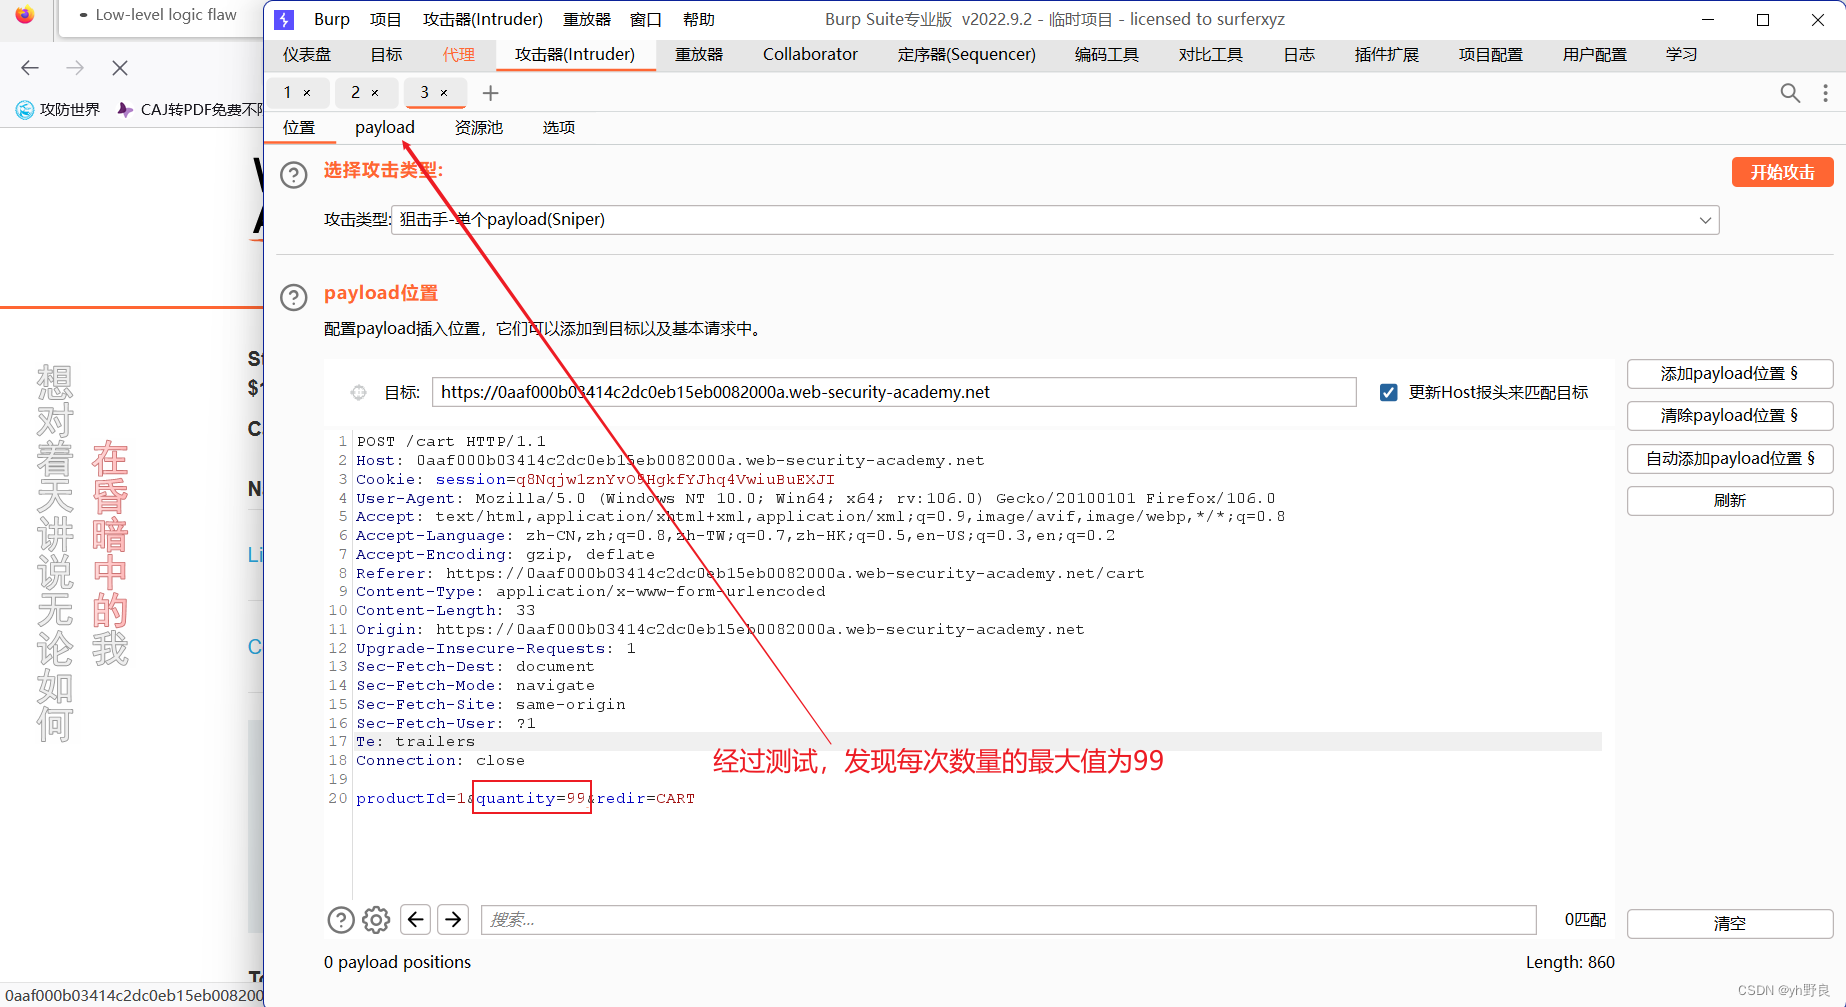Switch to 对比工具 tab
This screenshot has width=1846, height=1007.
point(1211,55)
